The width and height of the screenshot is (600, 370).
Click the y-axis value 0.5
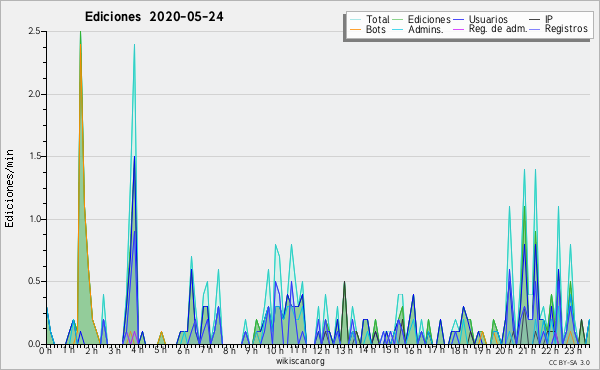[x=34, y=282]
